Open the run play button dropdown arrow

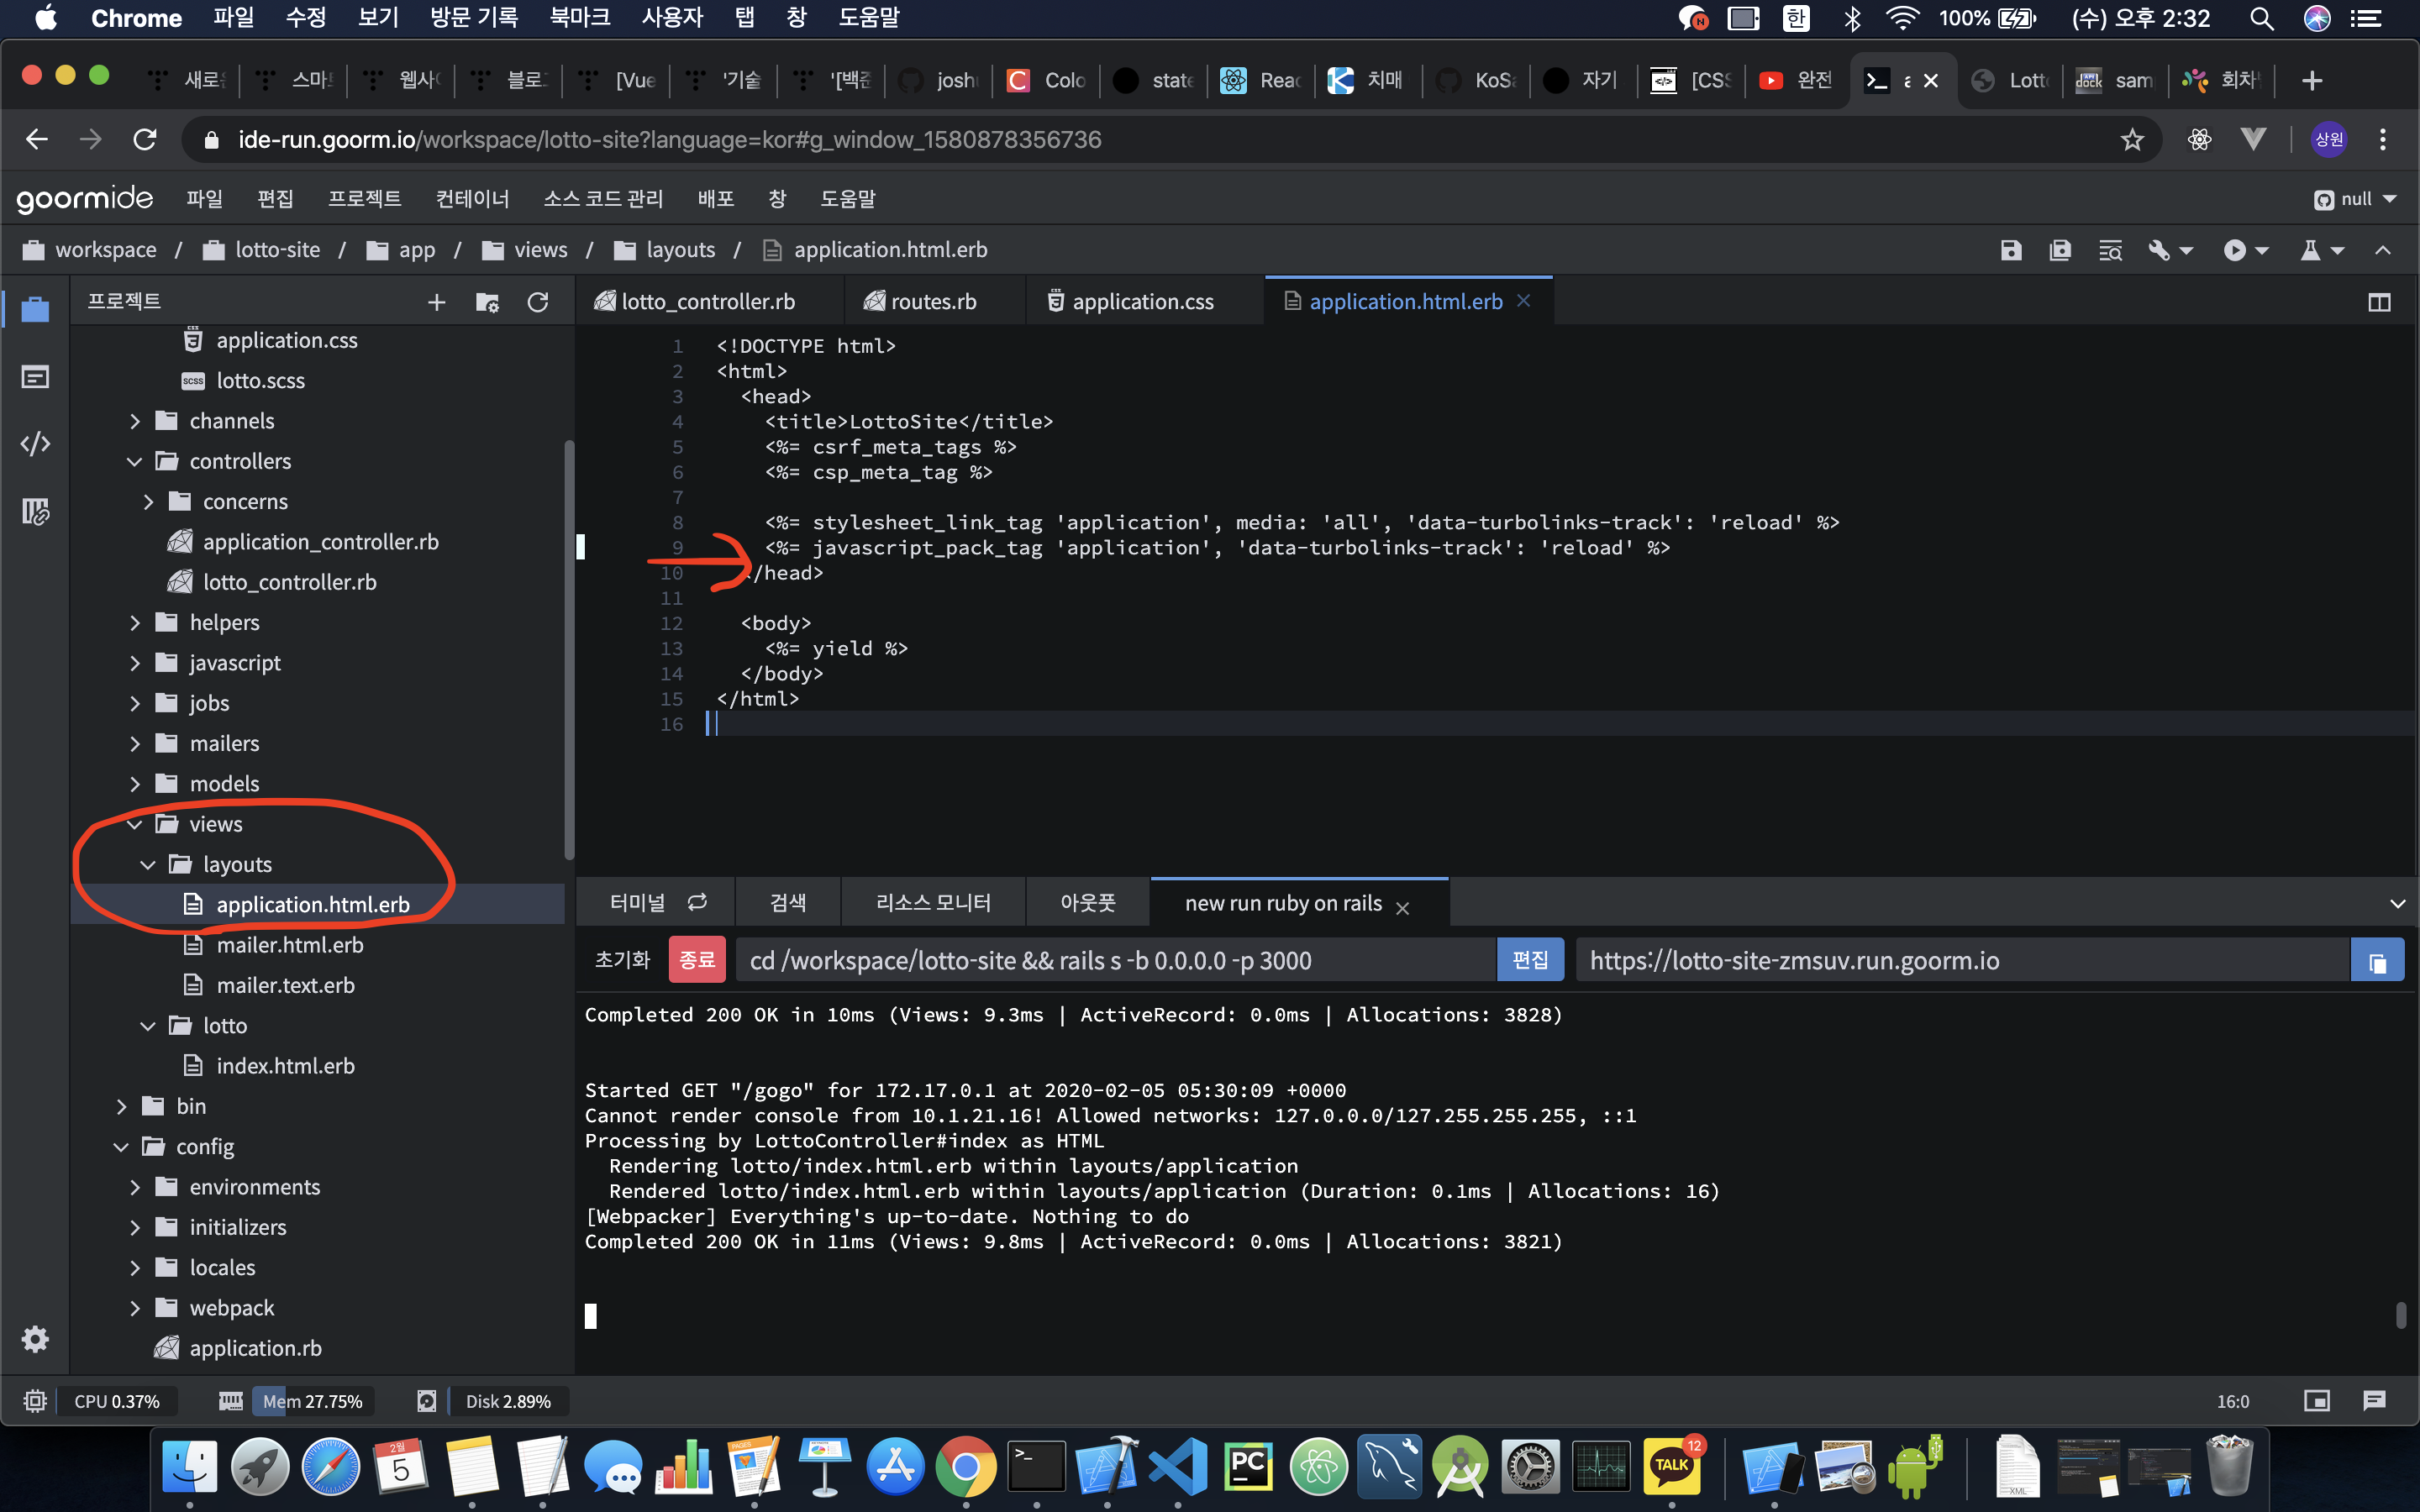click(2262, 250)
